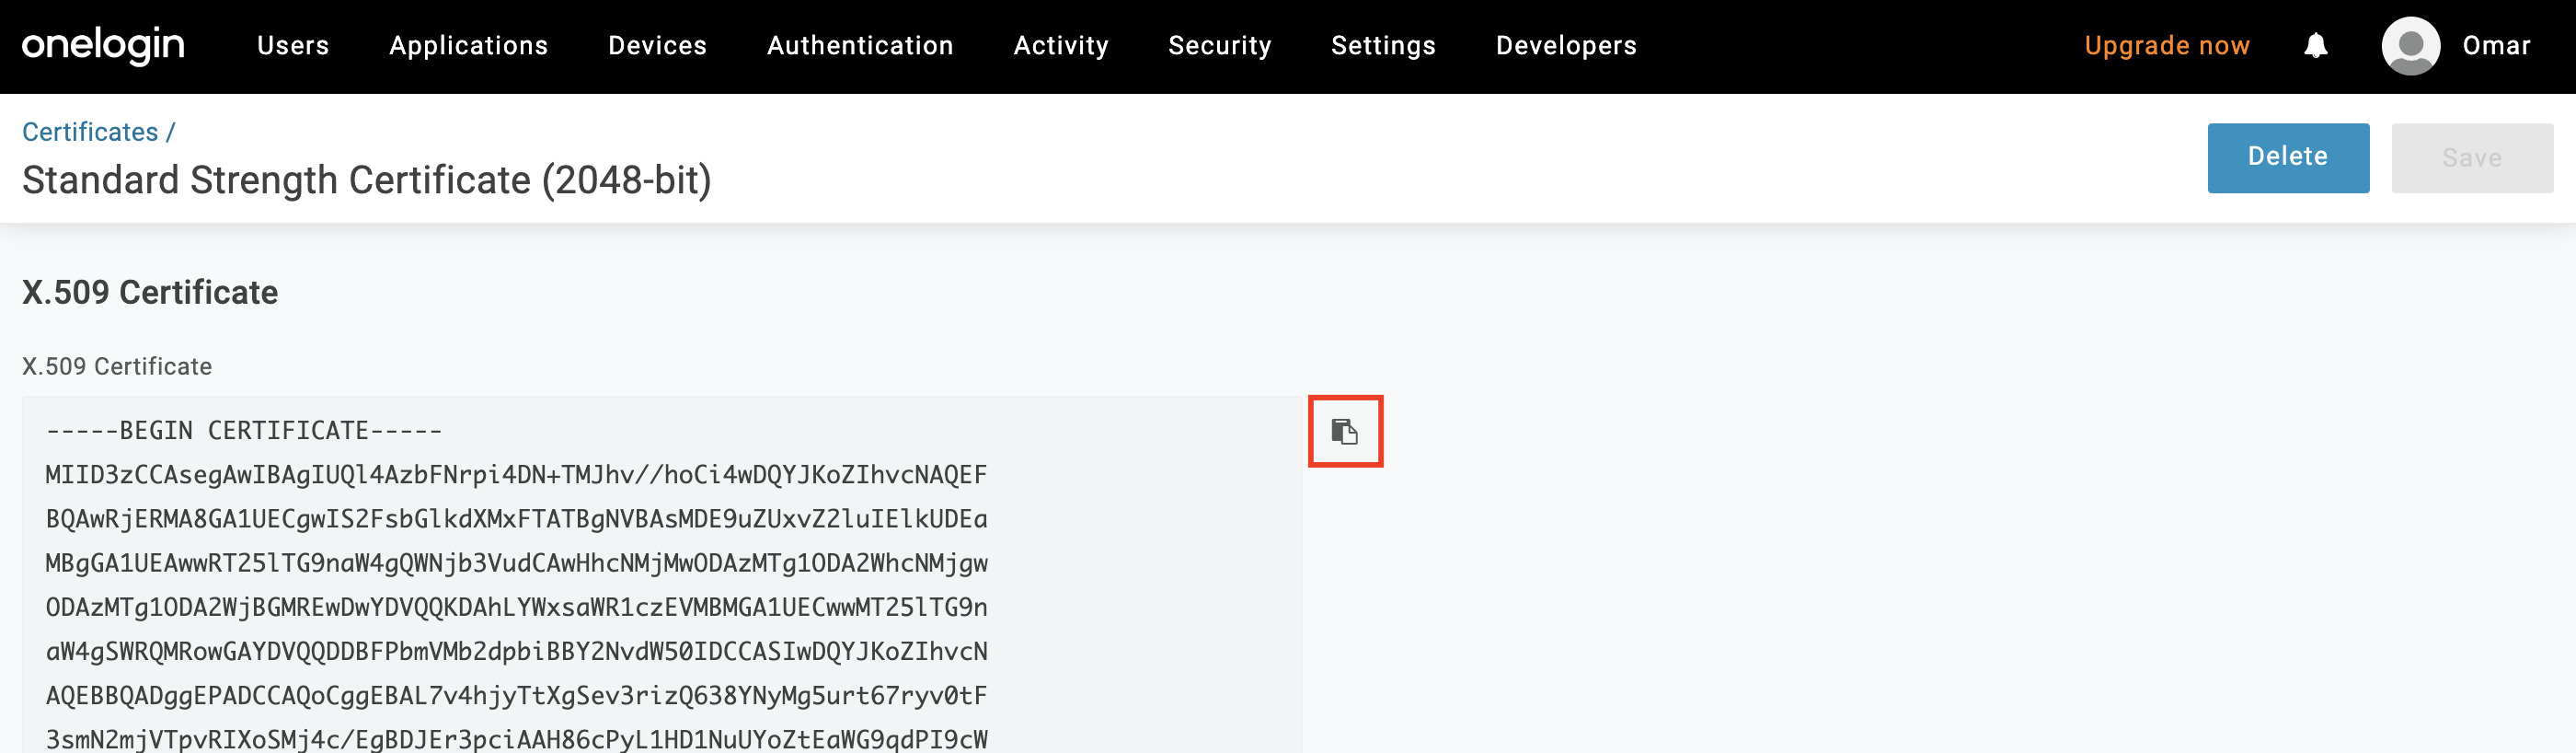The image size is (2576, 753).
Task: Open the notifications bell
Action: click(2315, 46)
